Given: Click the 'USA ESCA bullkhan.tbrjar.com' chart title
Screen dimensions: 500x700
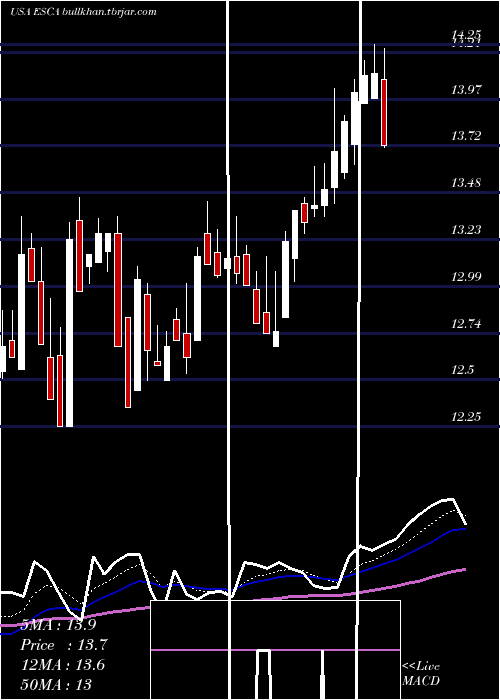Looking at the screenshot, I should pyautogui.click(x=83, y=12).
